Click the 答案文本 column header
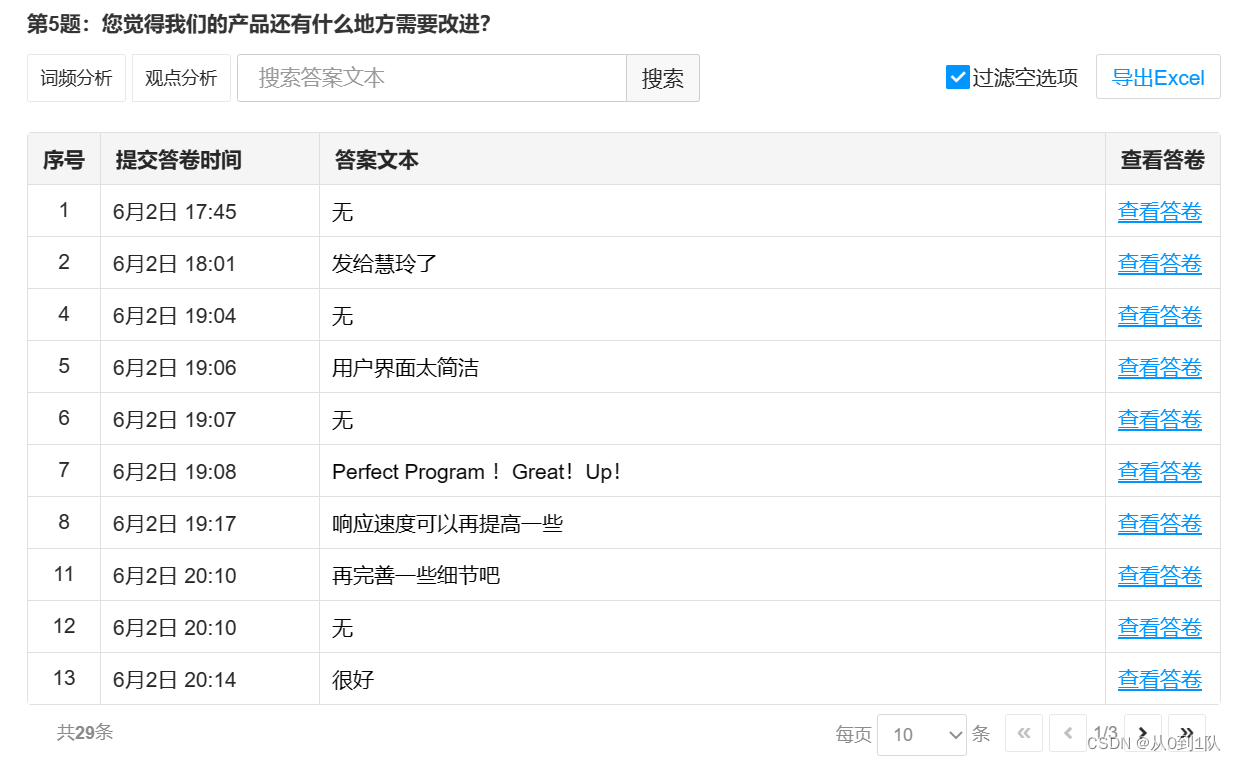Screen dimensions: 1236x761 point(712,160)
